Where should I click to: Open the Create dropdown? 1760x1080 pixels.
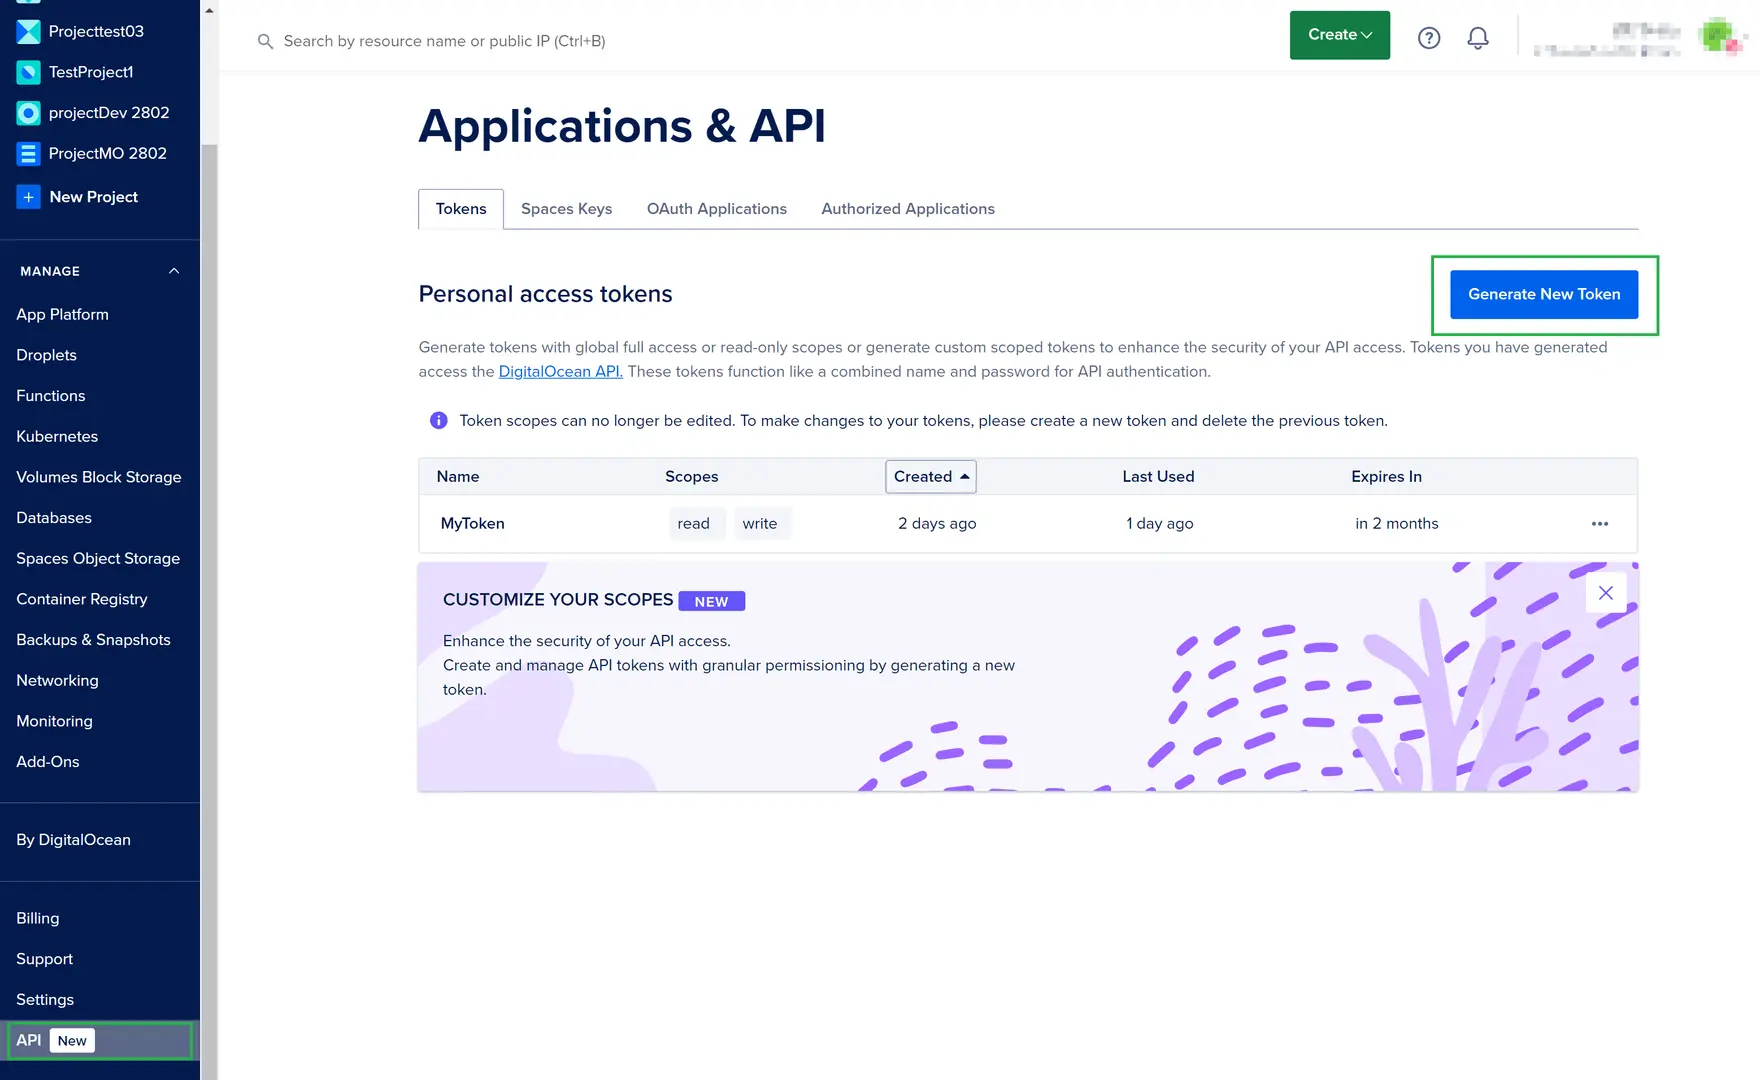pos(1340,35)
